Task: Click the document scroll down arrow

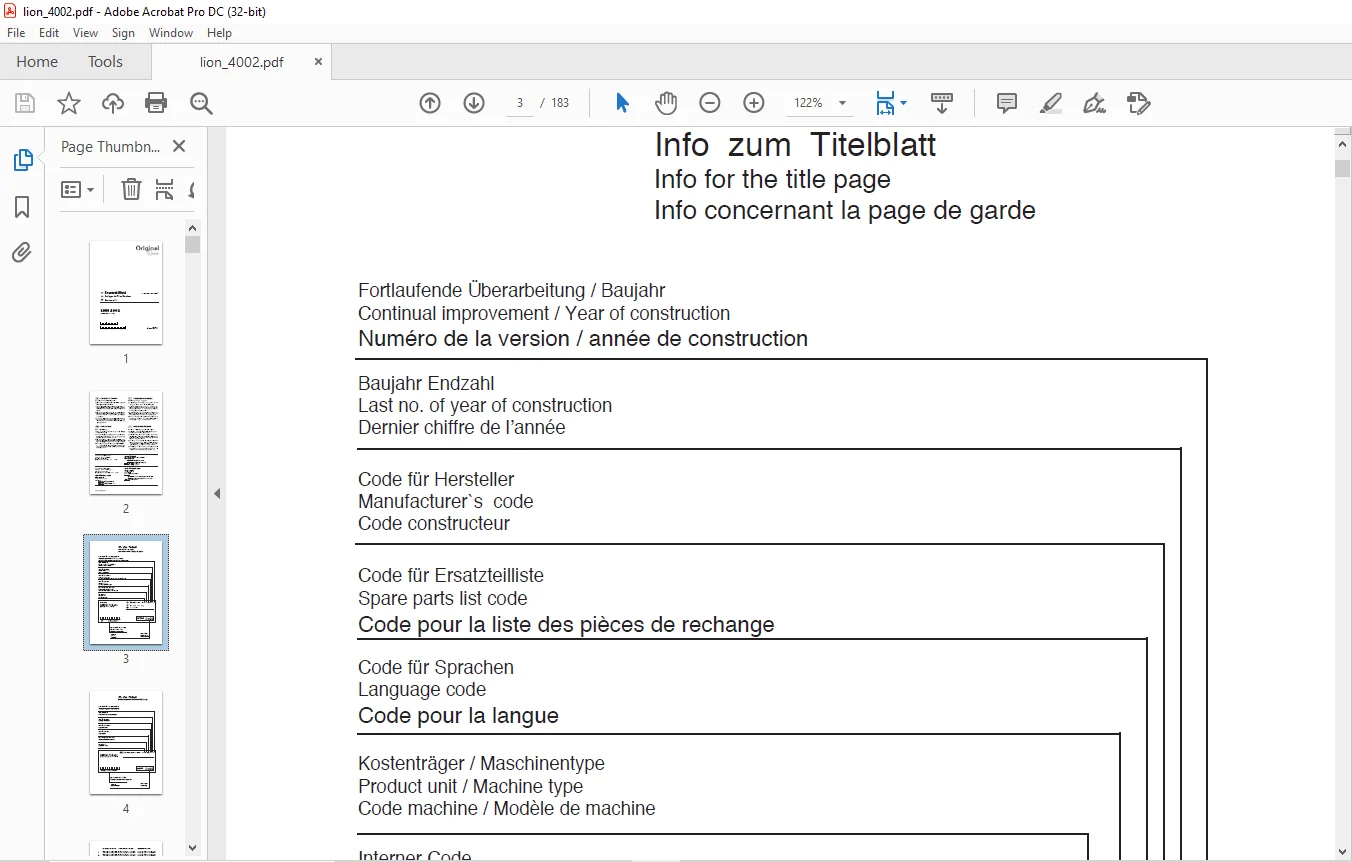Action: (x=1343, y=852)
